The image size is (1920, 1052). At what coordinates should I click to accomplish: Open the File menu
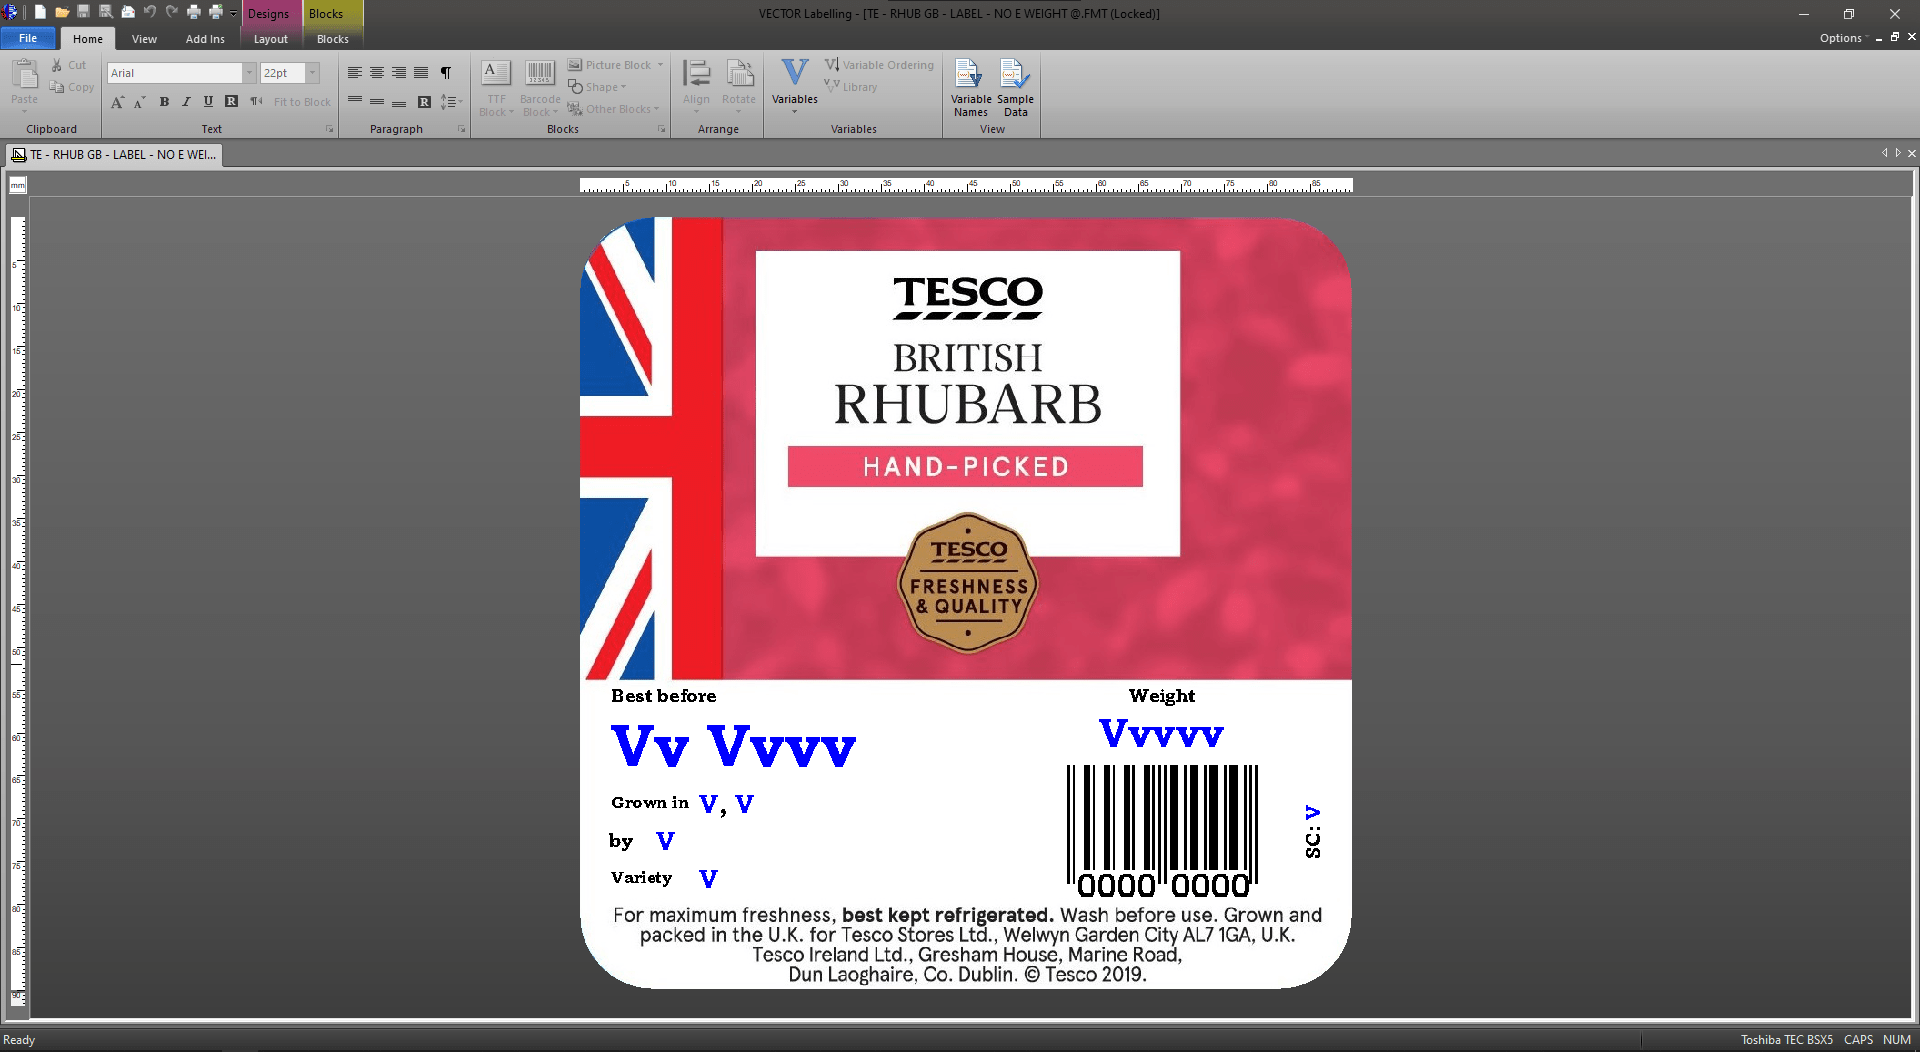point(28,38)
